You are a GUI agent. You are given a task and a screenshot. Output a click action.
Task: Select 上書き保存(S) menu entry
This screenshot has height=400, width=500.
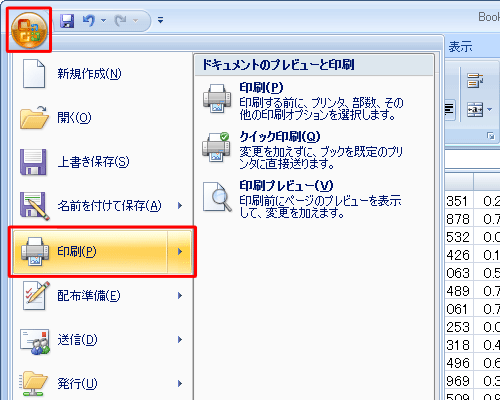click(103, 162)
